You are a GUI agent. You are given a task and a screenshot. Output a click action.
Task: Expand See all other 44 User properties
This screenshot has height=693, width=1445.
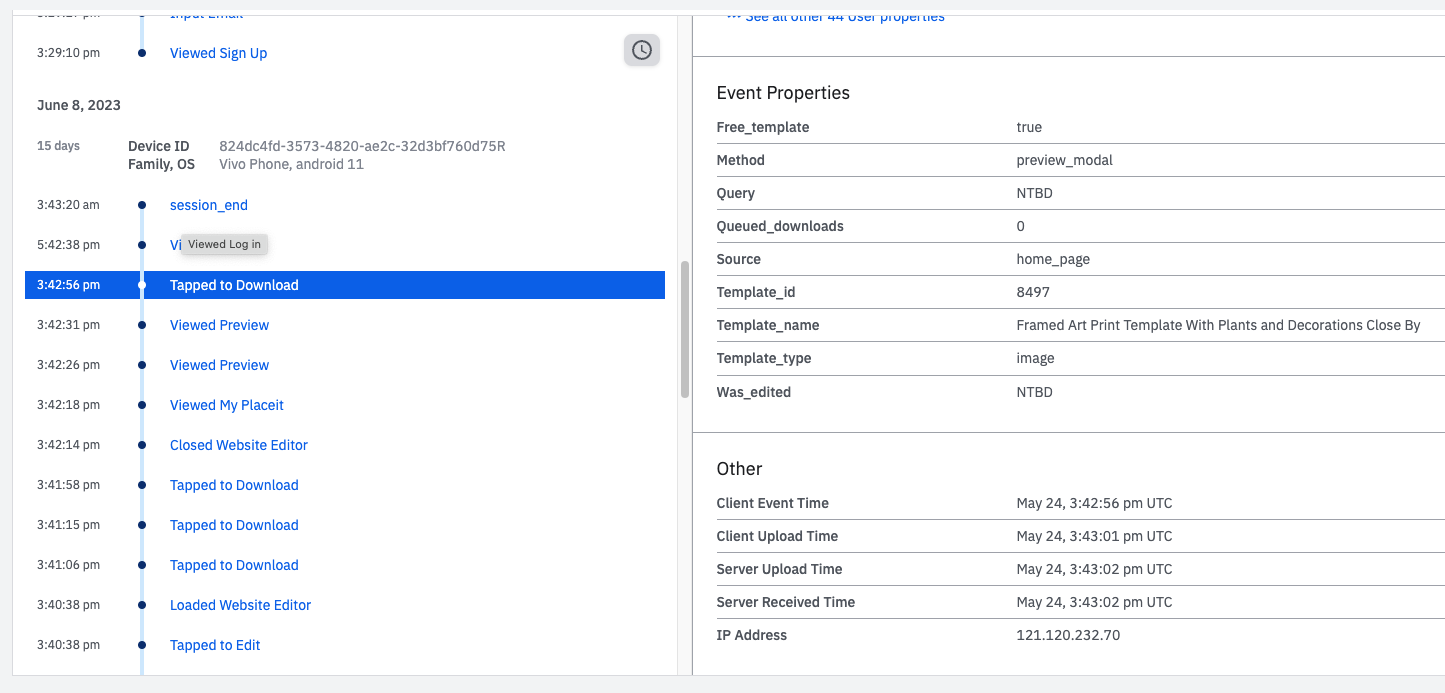coord(843,17)
